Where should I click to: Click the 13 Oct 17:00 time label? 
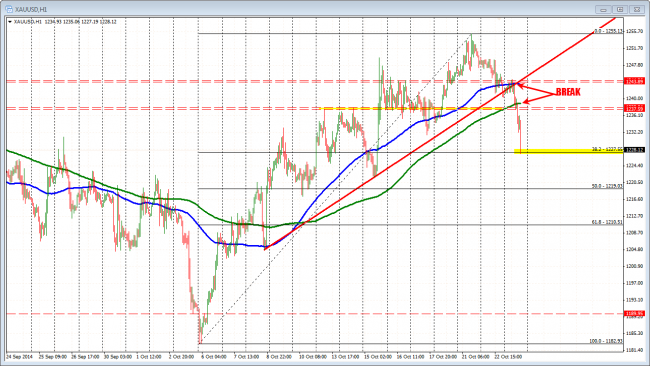tap(345, 356)
